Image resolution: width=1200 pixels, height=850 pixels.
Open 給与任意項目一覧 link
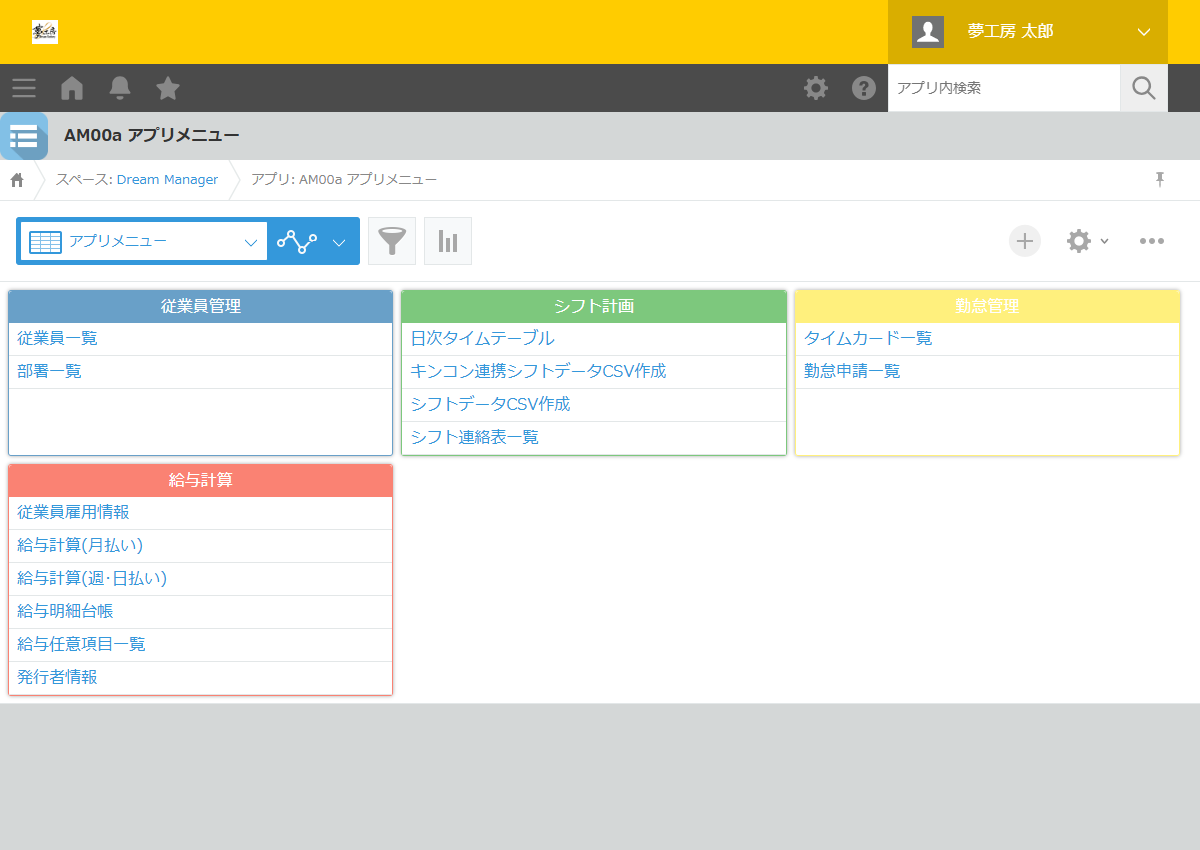[81, 645]
